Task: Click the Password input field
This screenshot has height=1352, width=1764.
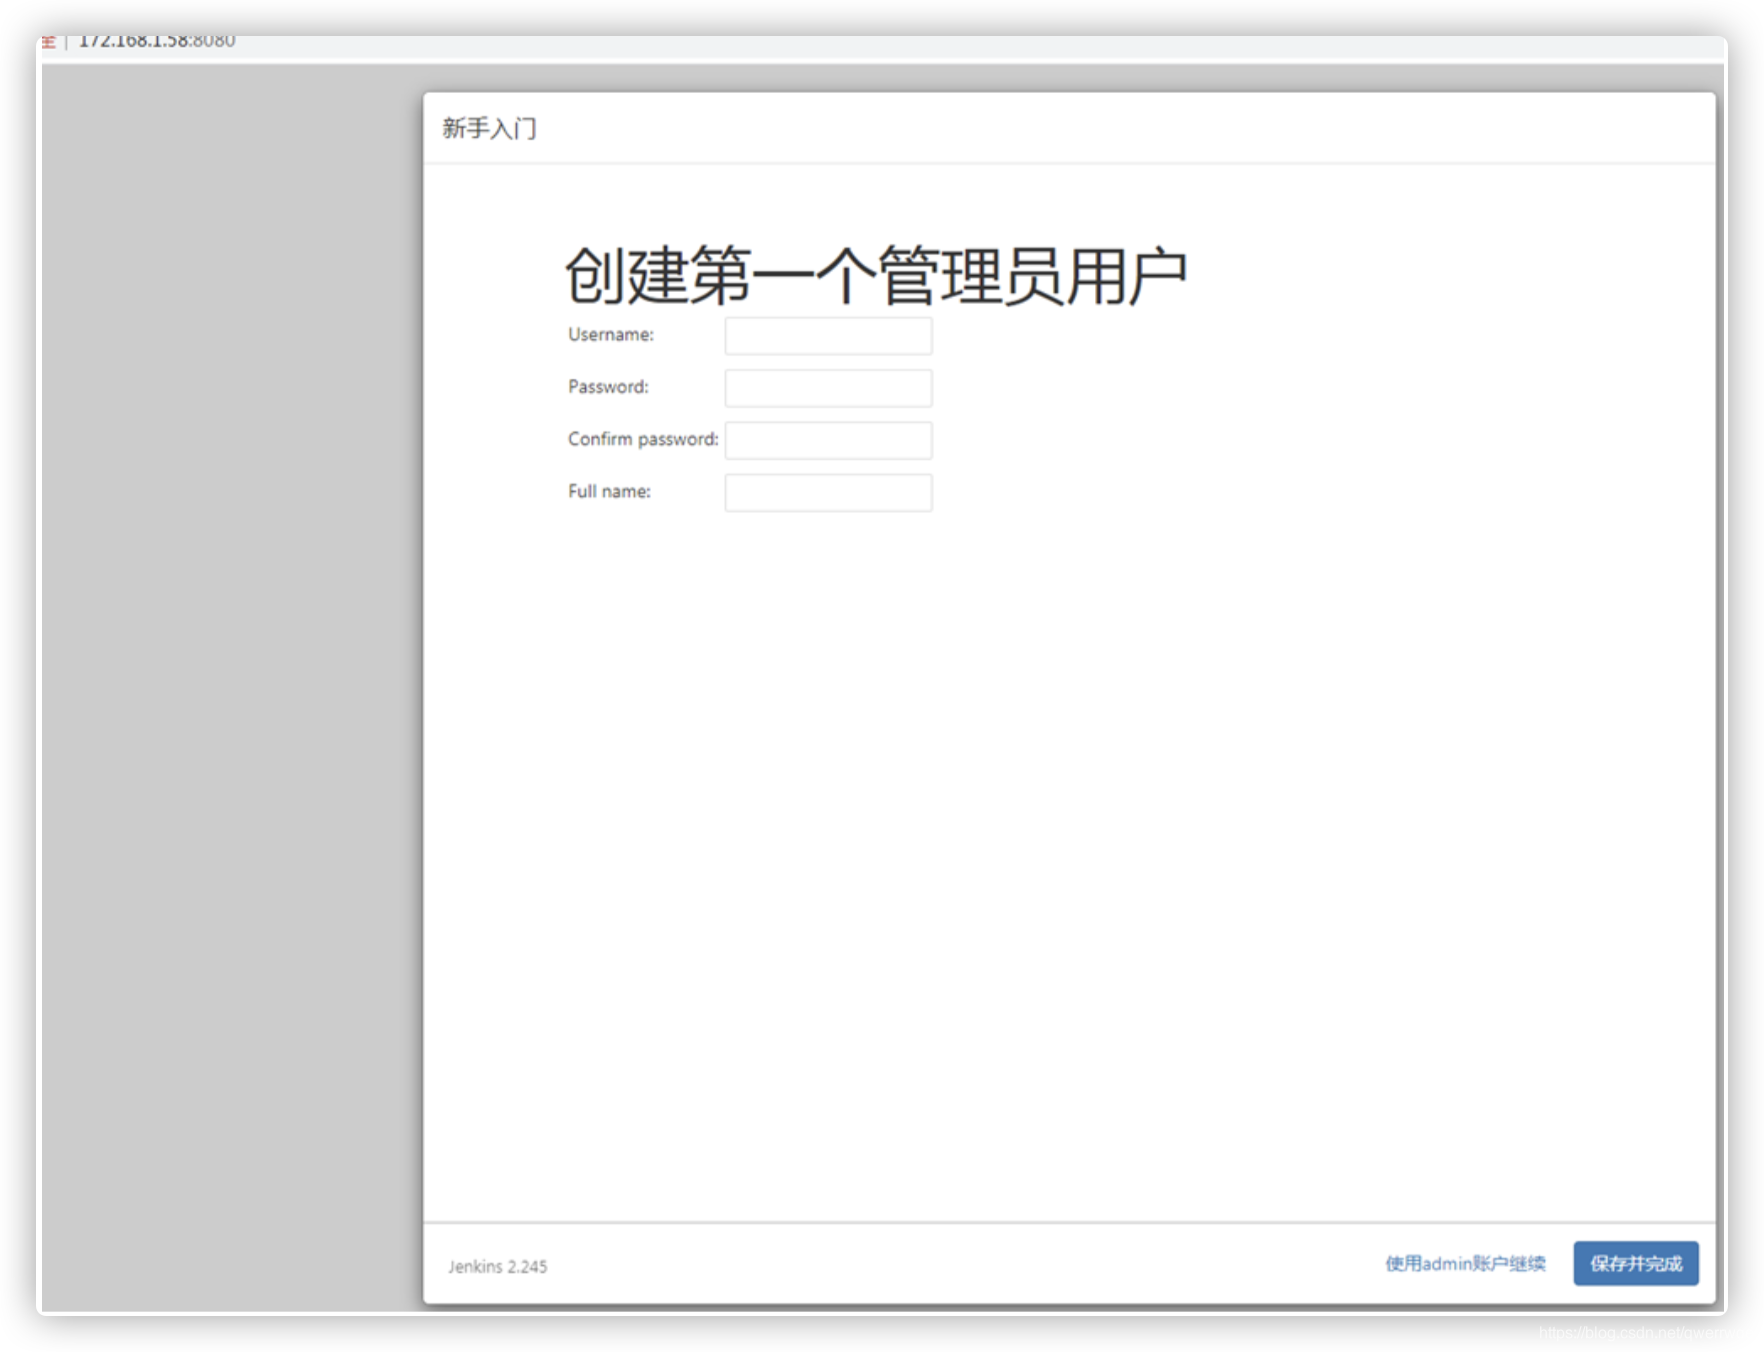Action: click(x=828, y=388)
